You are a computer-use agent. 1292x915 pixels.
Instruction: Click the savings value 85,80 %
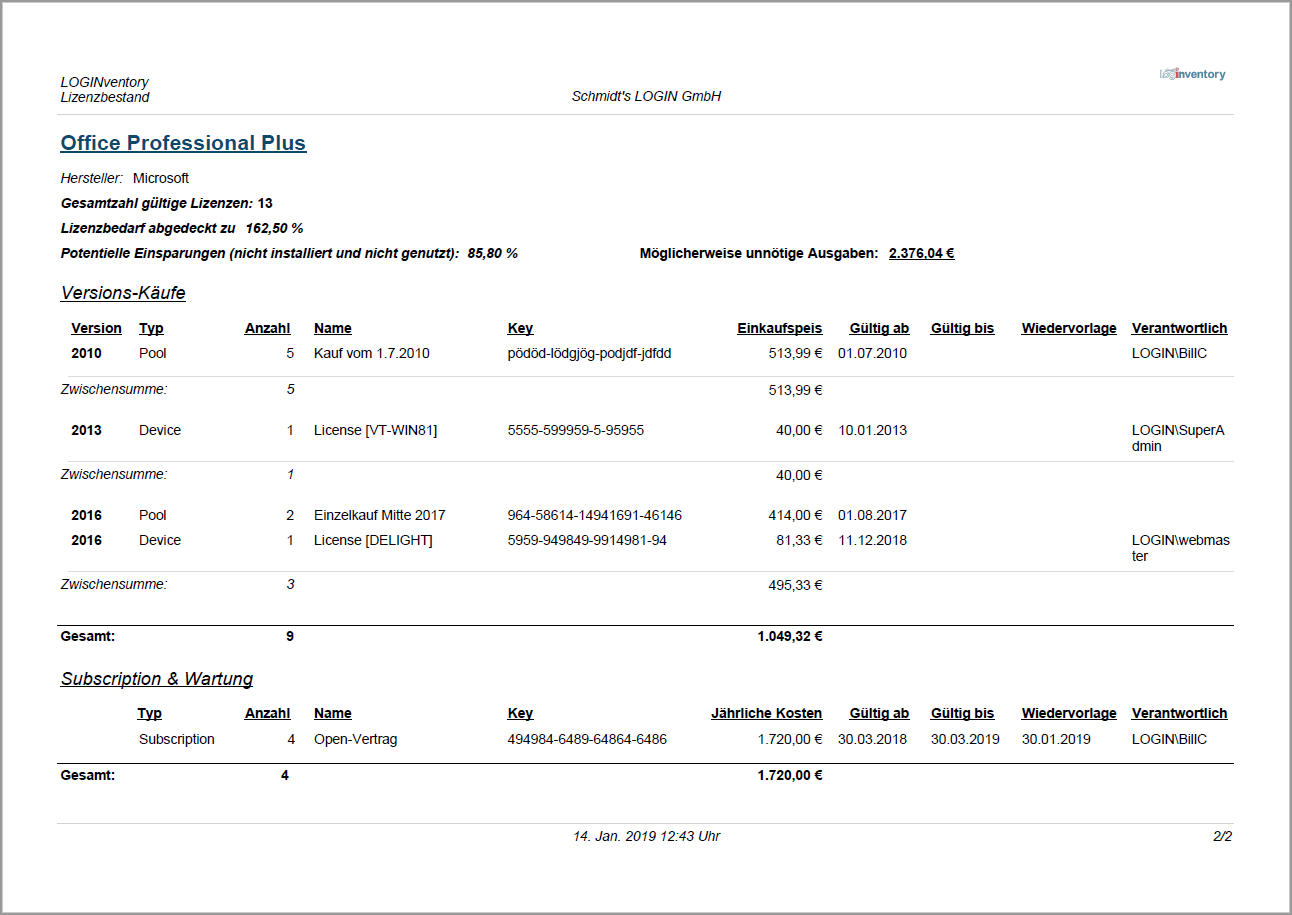(493, 253)
